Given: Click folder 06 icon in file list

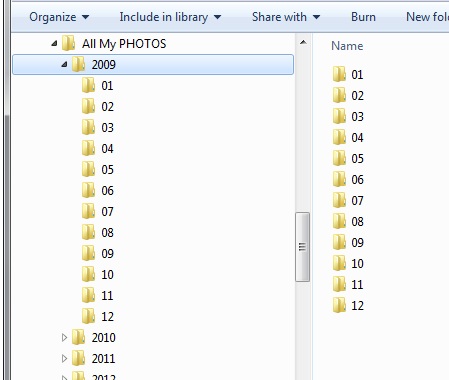Looking at the screenshot, I should [x=339, y=179].
